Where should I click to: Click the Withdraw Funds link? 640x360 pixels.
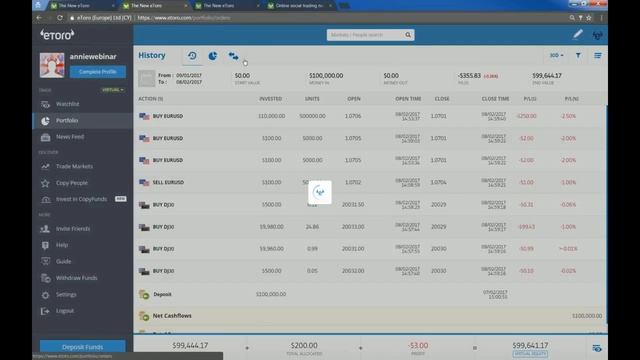click(76, 278)
